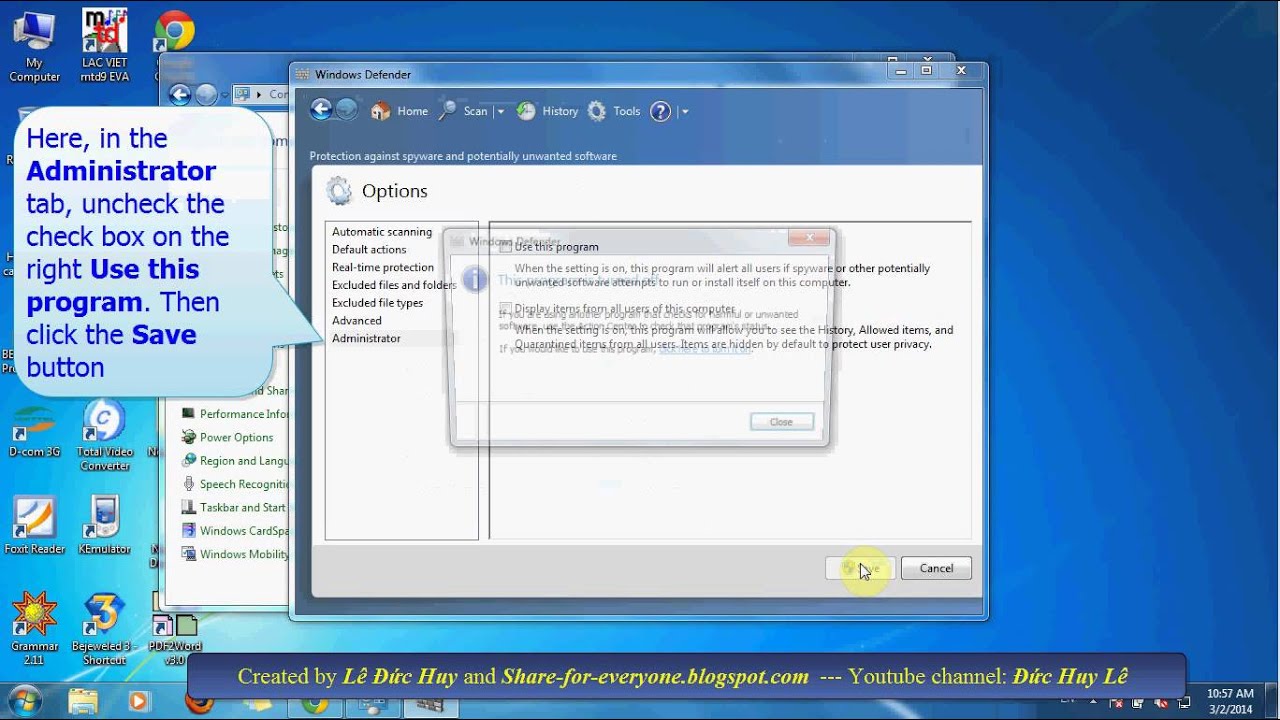Open the Windows Start menu

point(24,700)
